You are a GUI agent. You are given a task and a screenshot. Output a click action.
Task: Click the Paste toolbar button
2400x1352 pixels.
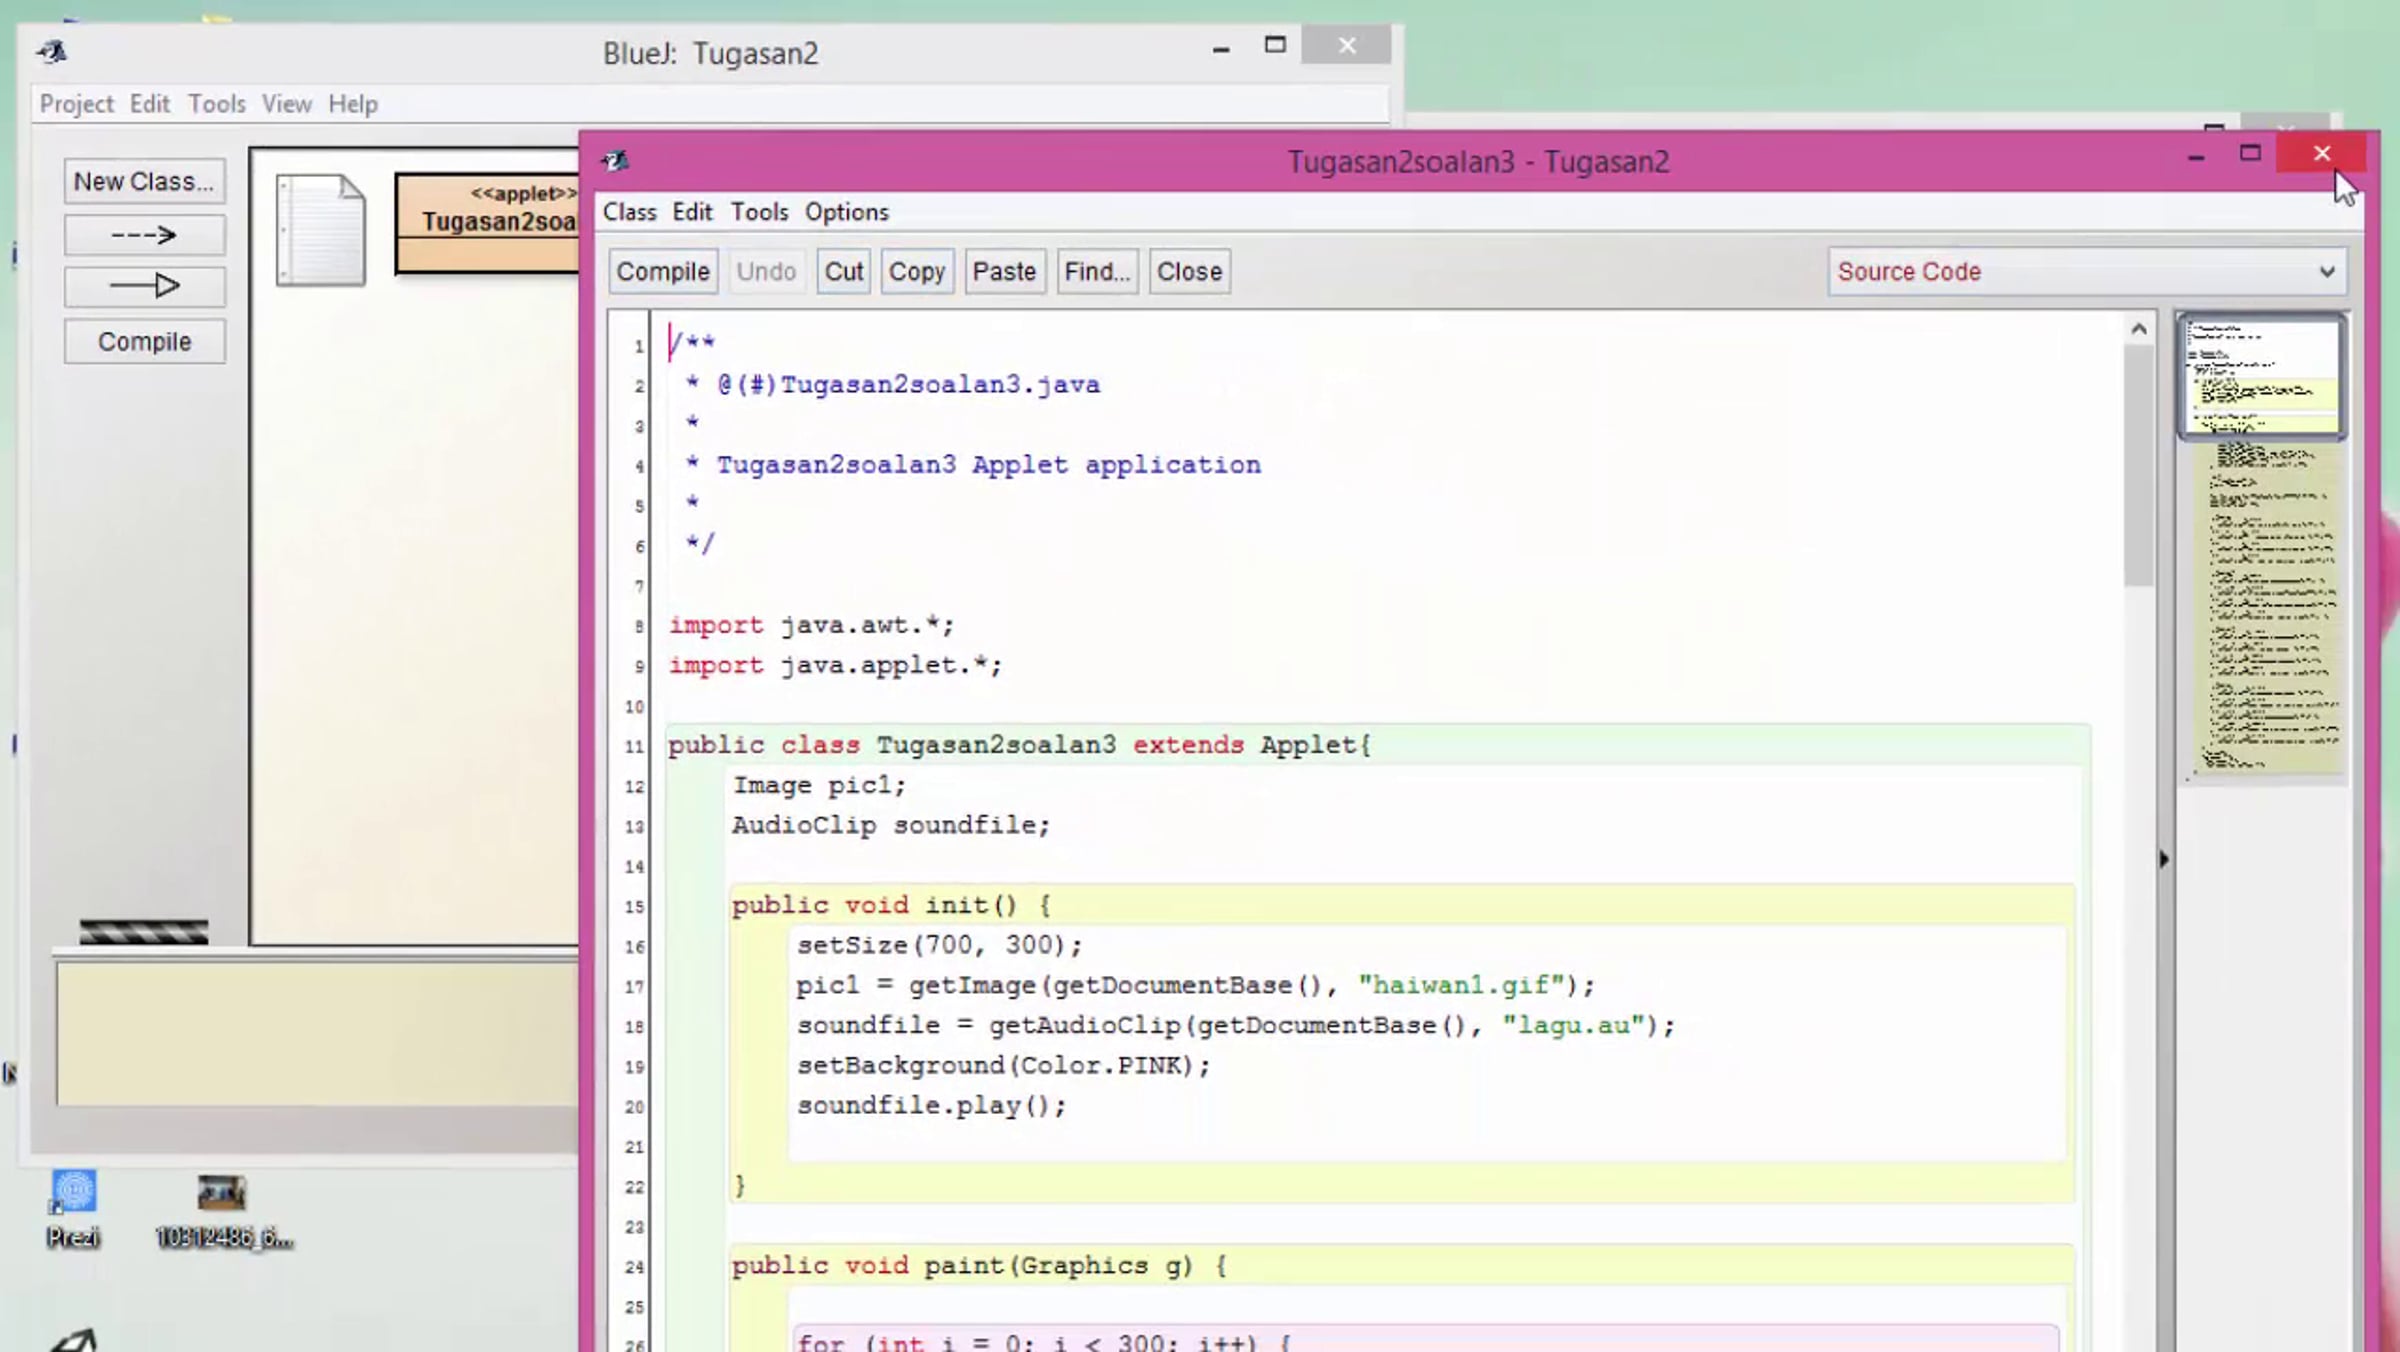pos(1004,272)
